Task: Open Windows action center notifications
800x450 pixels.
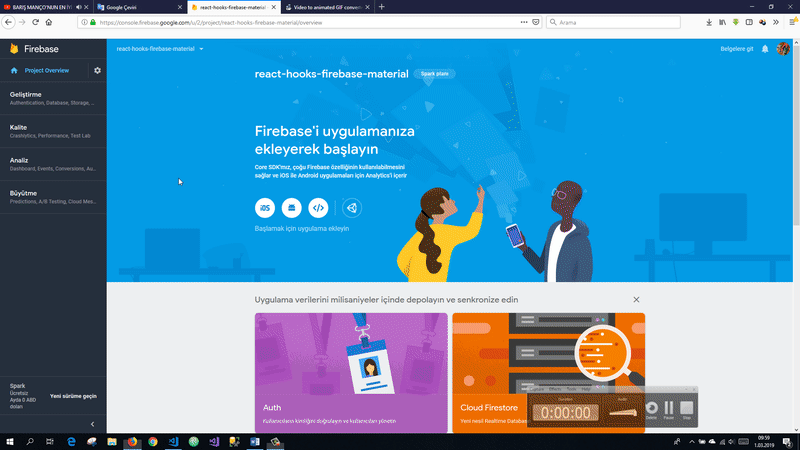Action: [788, 442]
